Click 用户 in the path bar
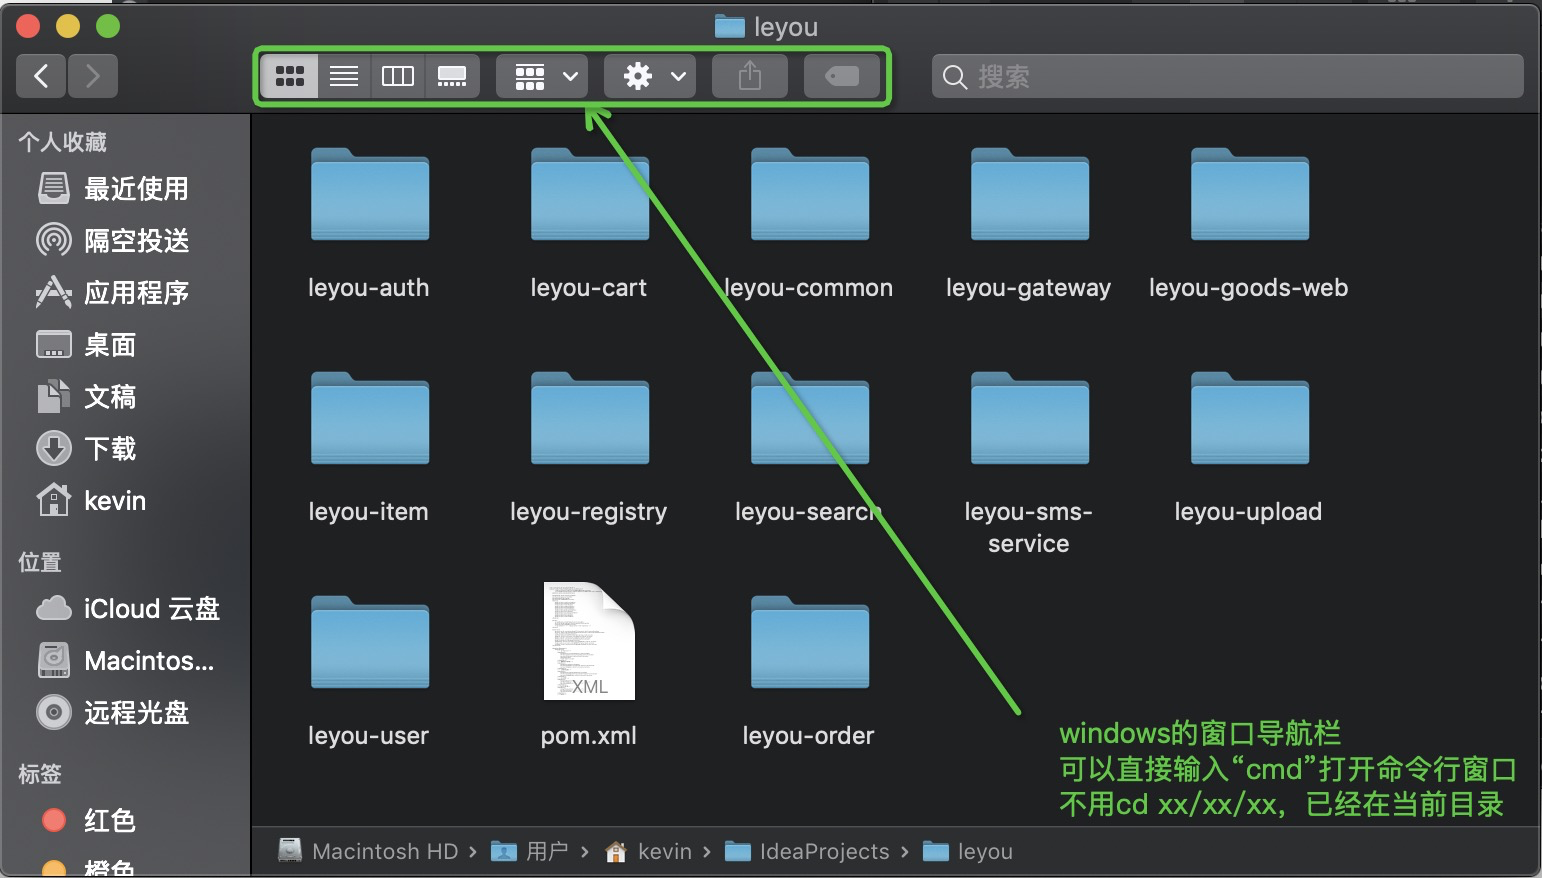The image size is (1542, 878). coord(530,851)
